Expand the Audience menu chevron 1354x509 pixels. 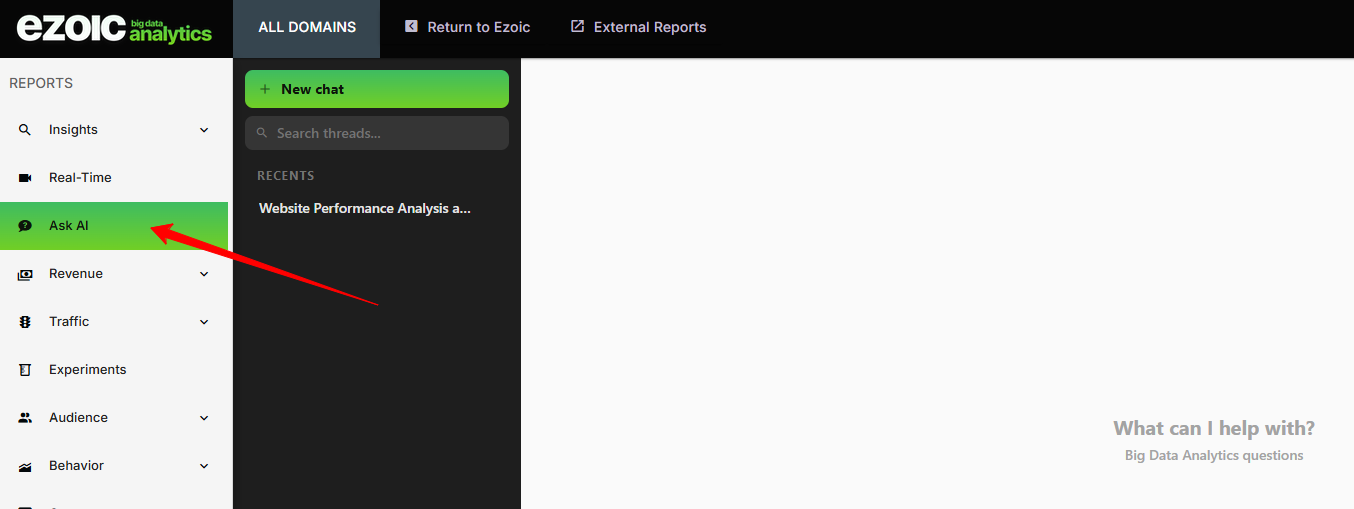pos(204,418)
